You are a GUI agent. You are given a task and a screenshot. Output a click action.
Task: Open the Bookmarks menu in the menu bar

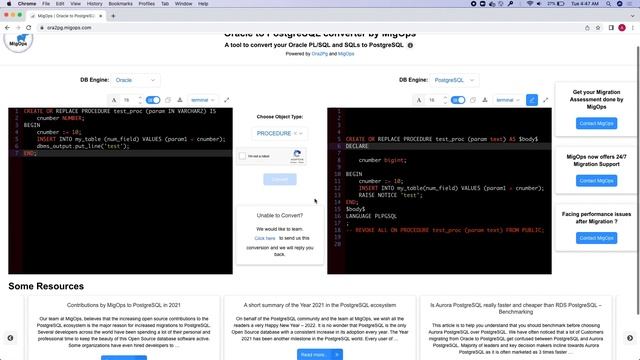coord(120,4)
